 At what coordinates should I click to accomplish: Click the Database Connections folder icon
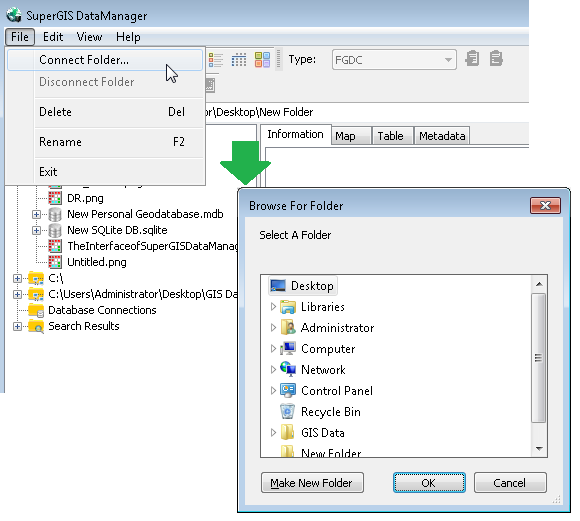[36, 310]
